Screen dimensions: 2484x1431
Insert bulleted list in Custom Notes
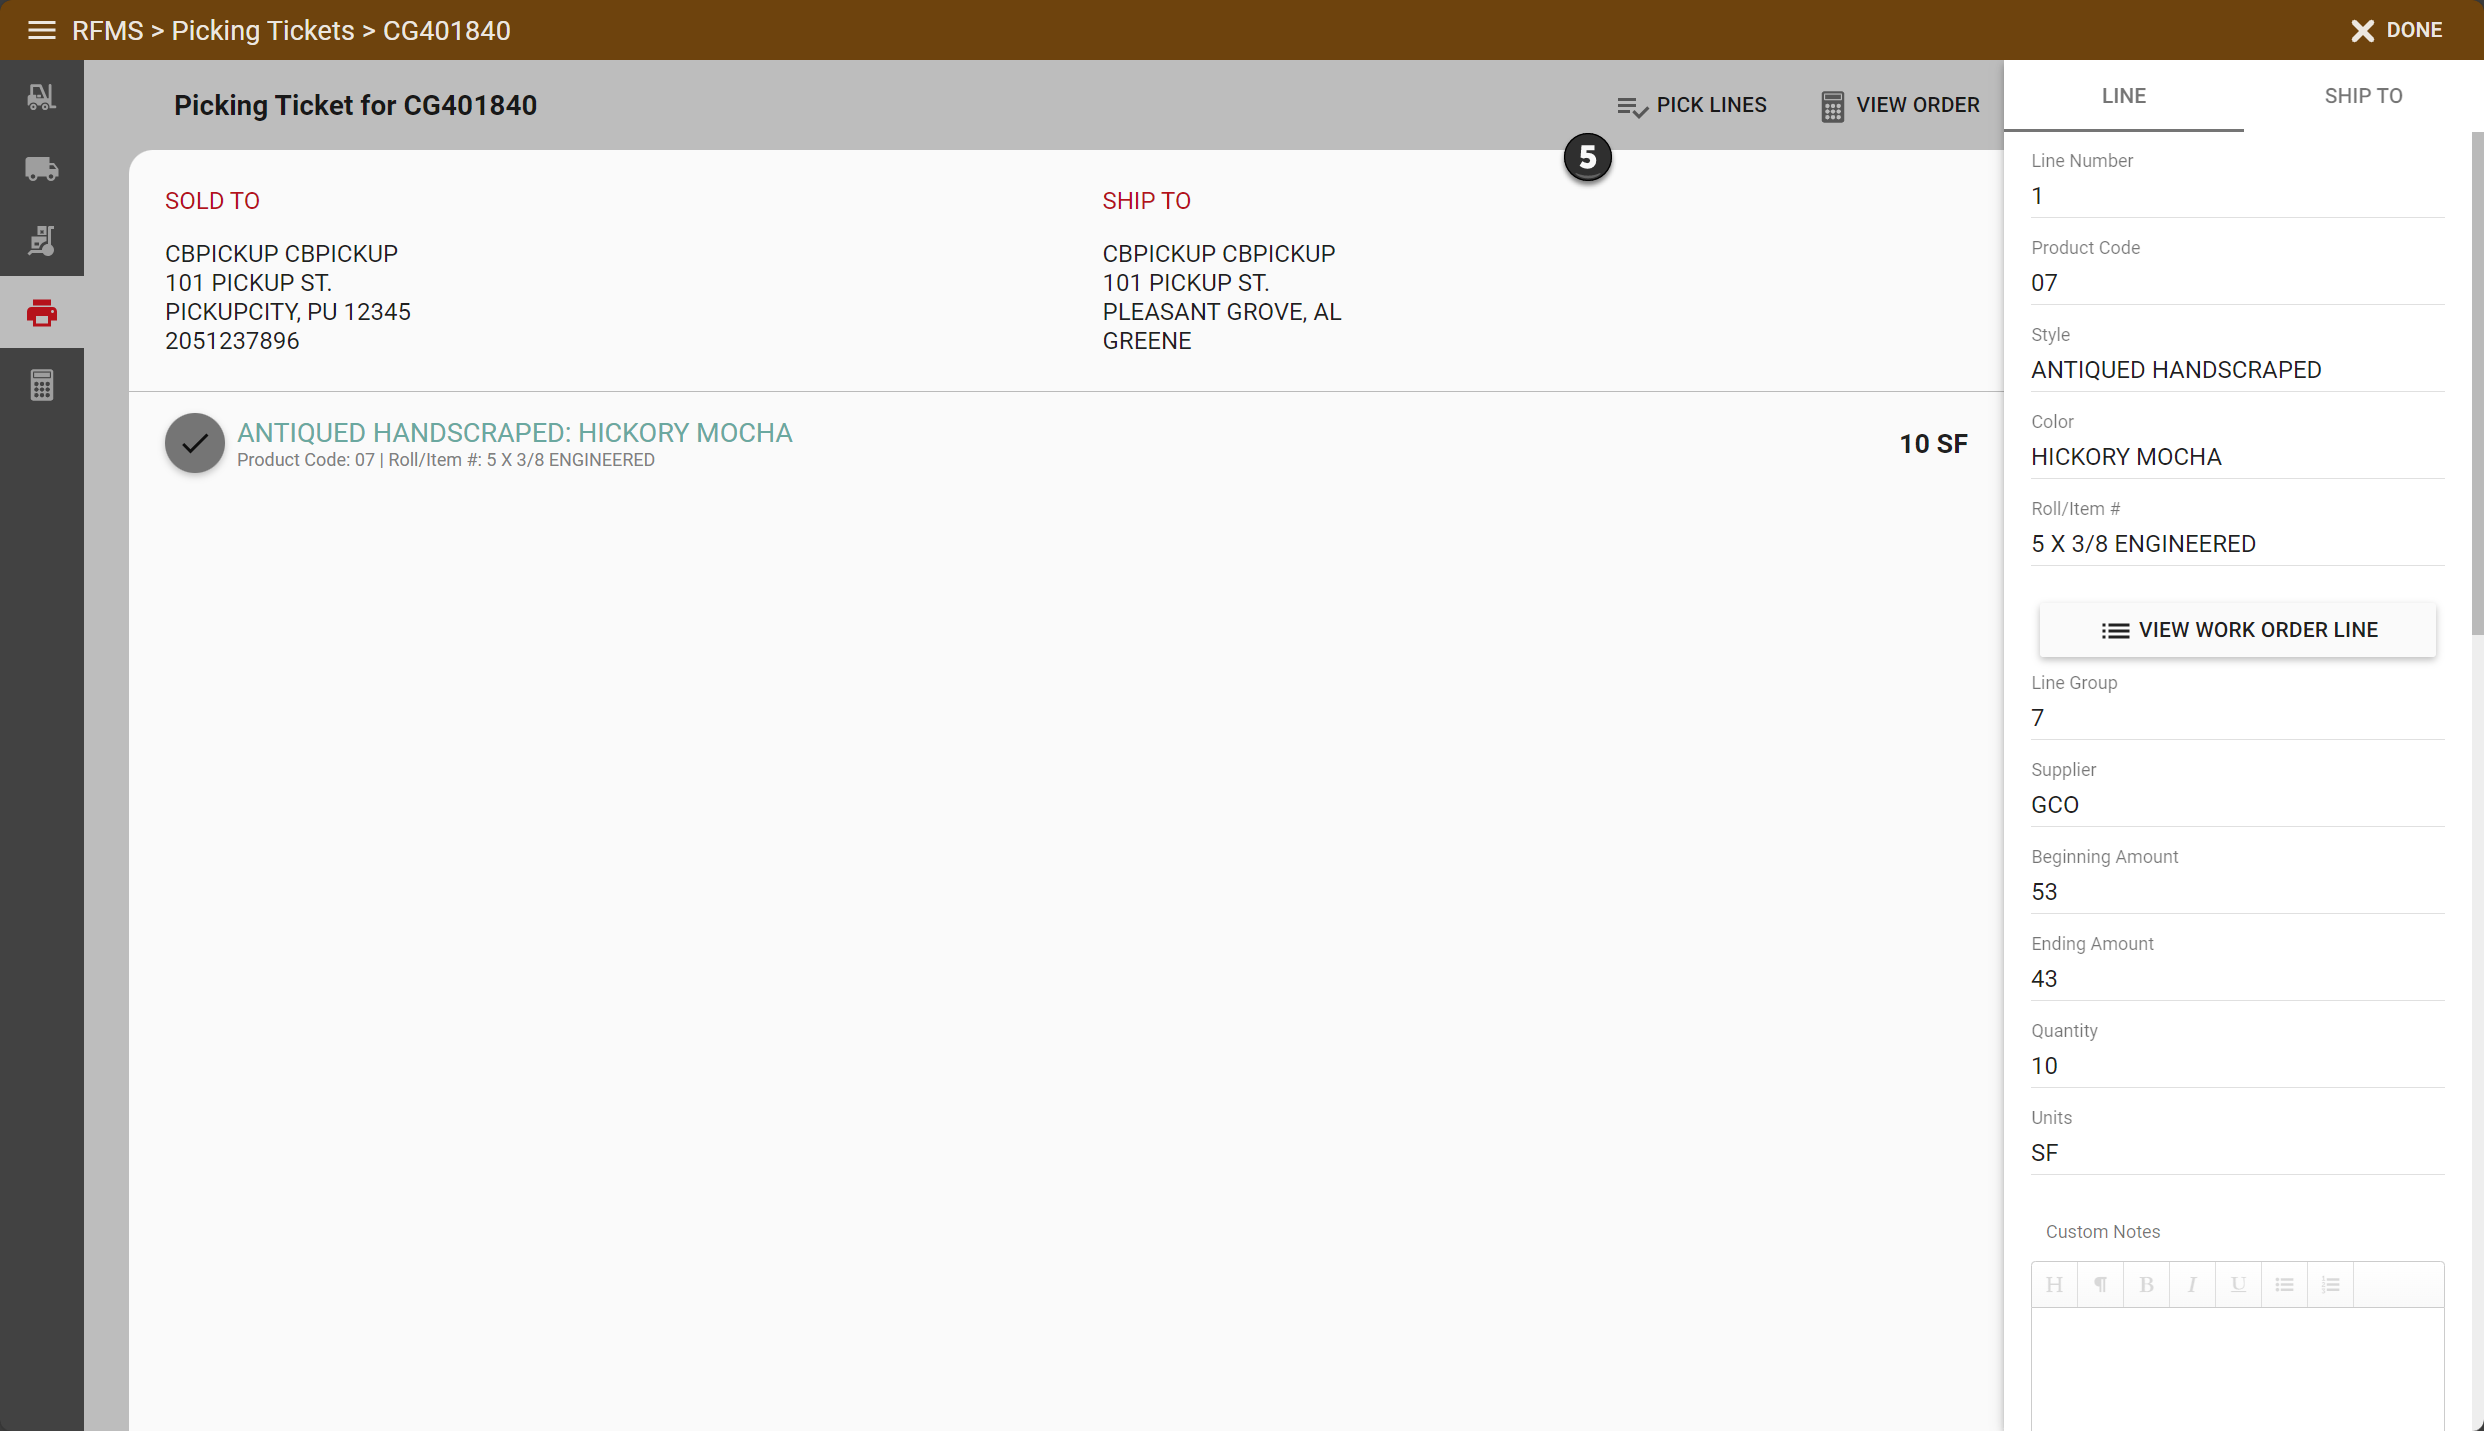click(2284, 1284)
